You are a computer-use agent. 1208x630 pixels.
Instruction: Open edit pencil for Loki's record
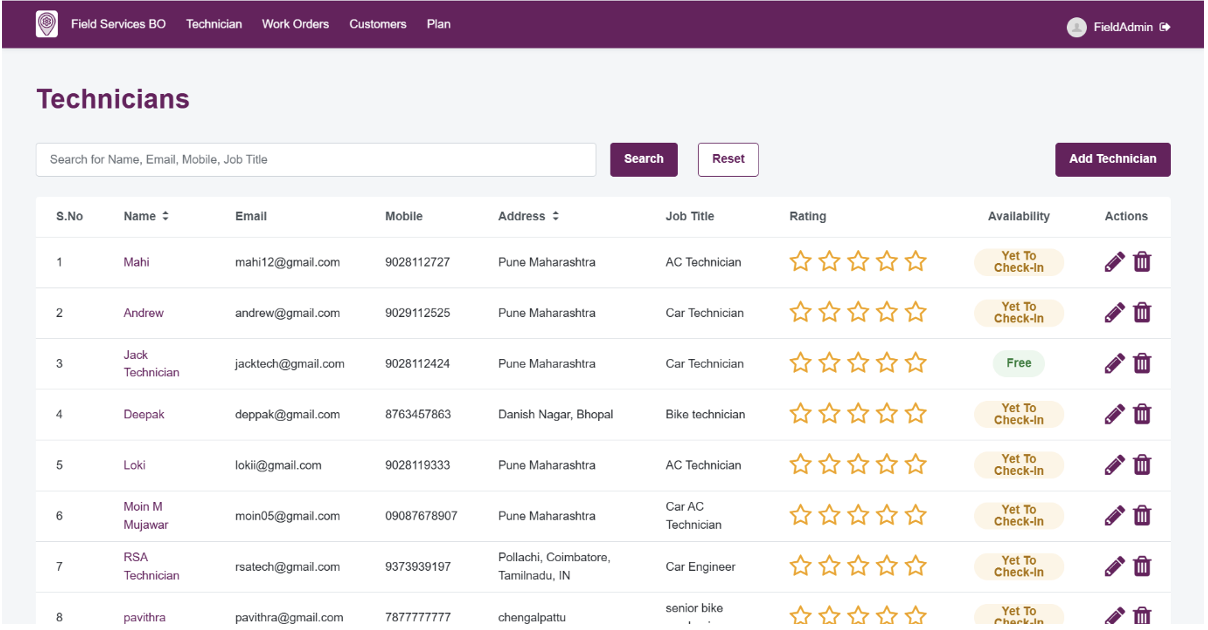[1114, 465]
